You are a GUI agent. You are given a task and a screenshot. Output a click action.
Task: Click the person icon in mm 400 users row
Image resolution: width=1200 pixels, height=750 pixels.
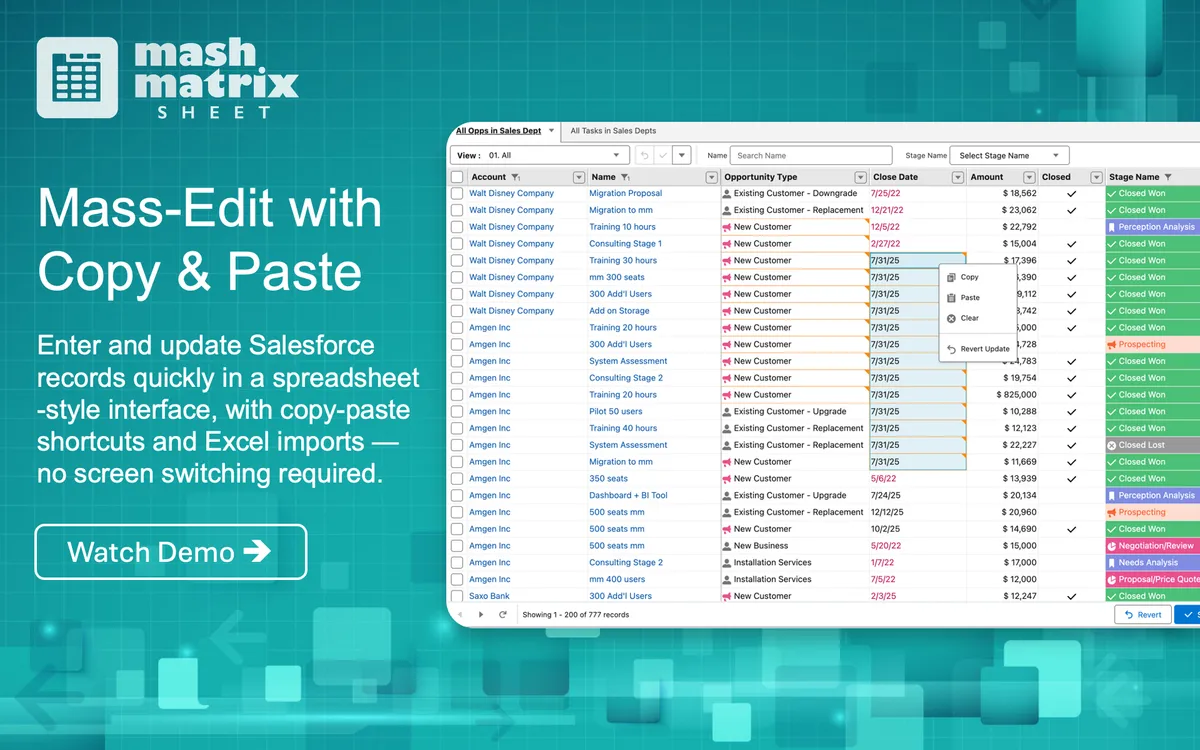coord(727,579)
